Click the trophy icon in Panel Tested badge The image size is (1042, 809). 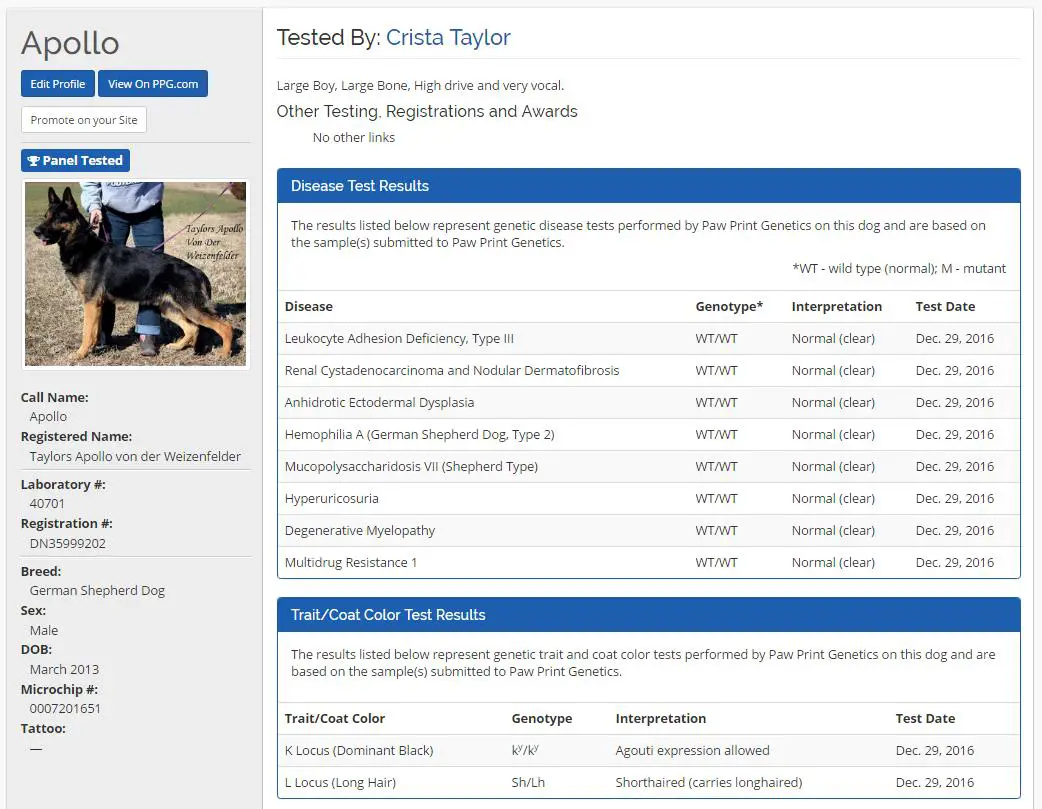click(33, 161)
